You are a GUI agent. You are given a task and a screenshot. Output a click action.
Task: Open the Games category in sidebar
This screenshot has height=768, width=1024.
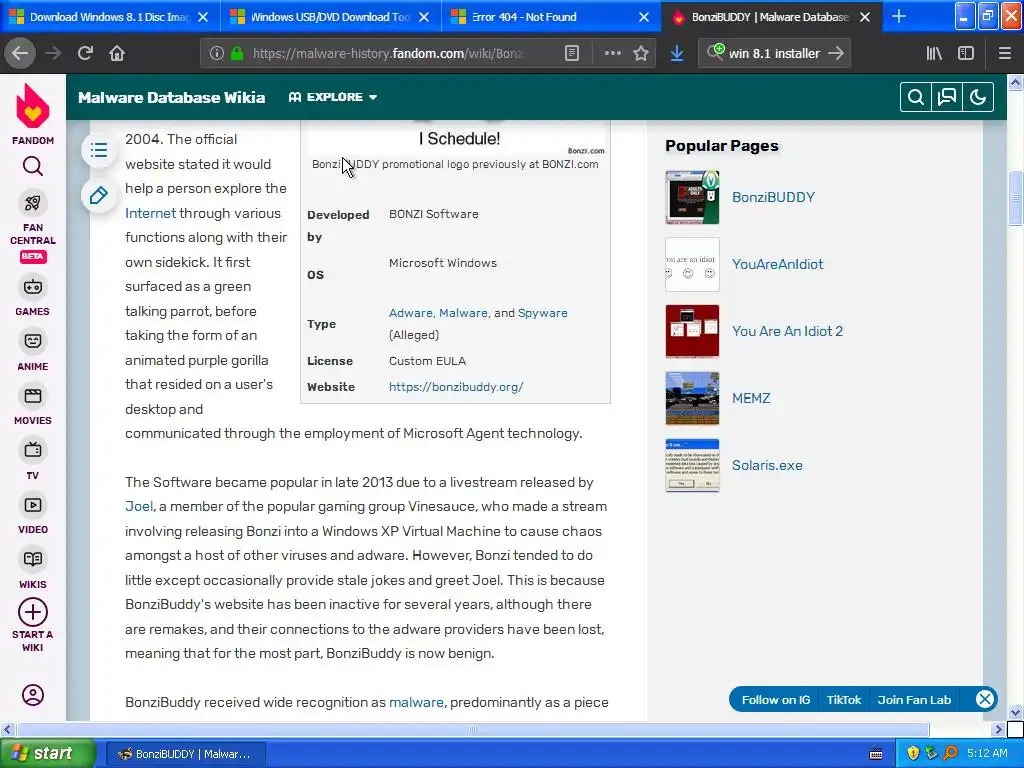click(33, 296)
